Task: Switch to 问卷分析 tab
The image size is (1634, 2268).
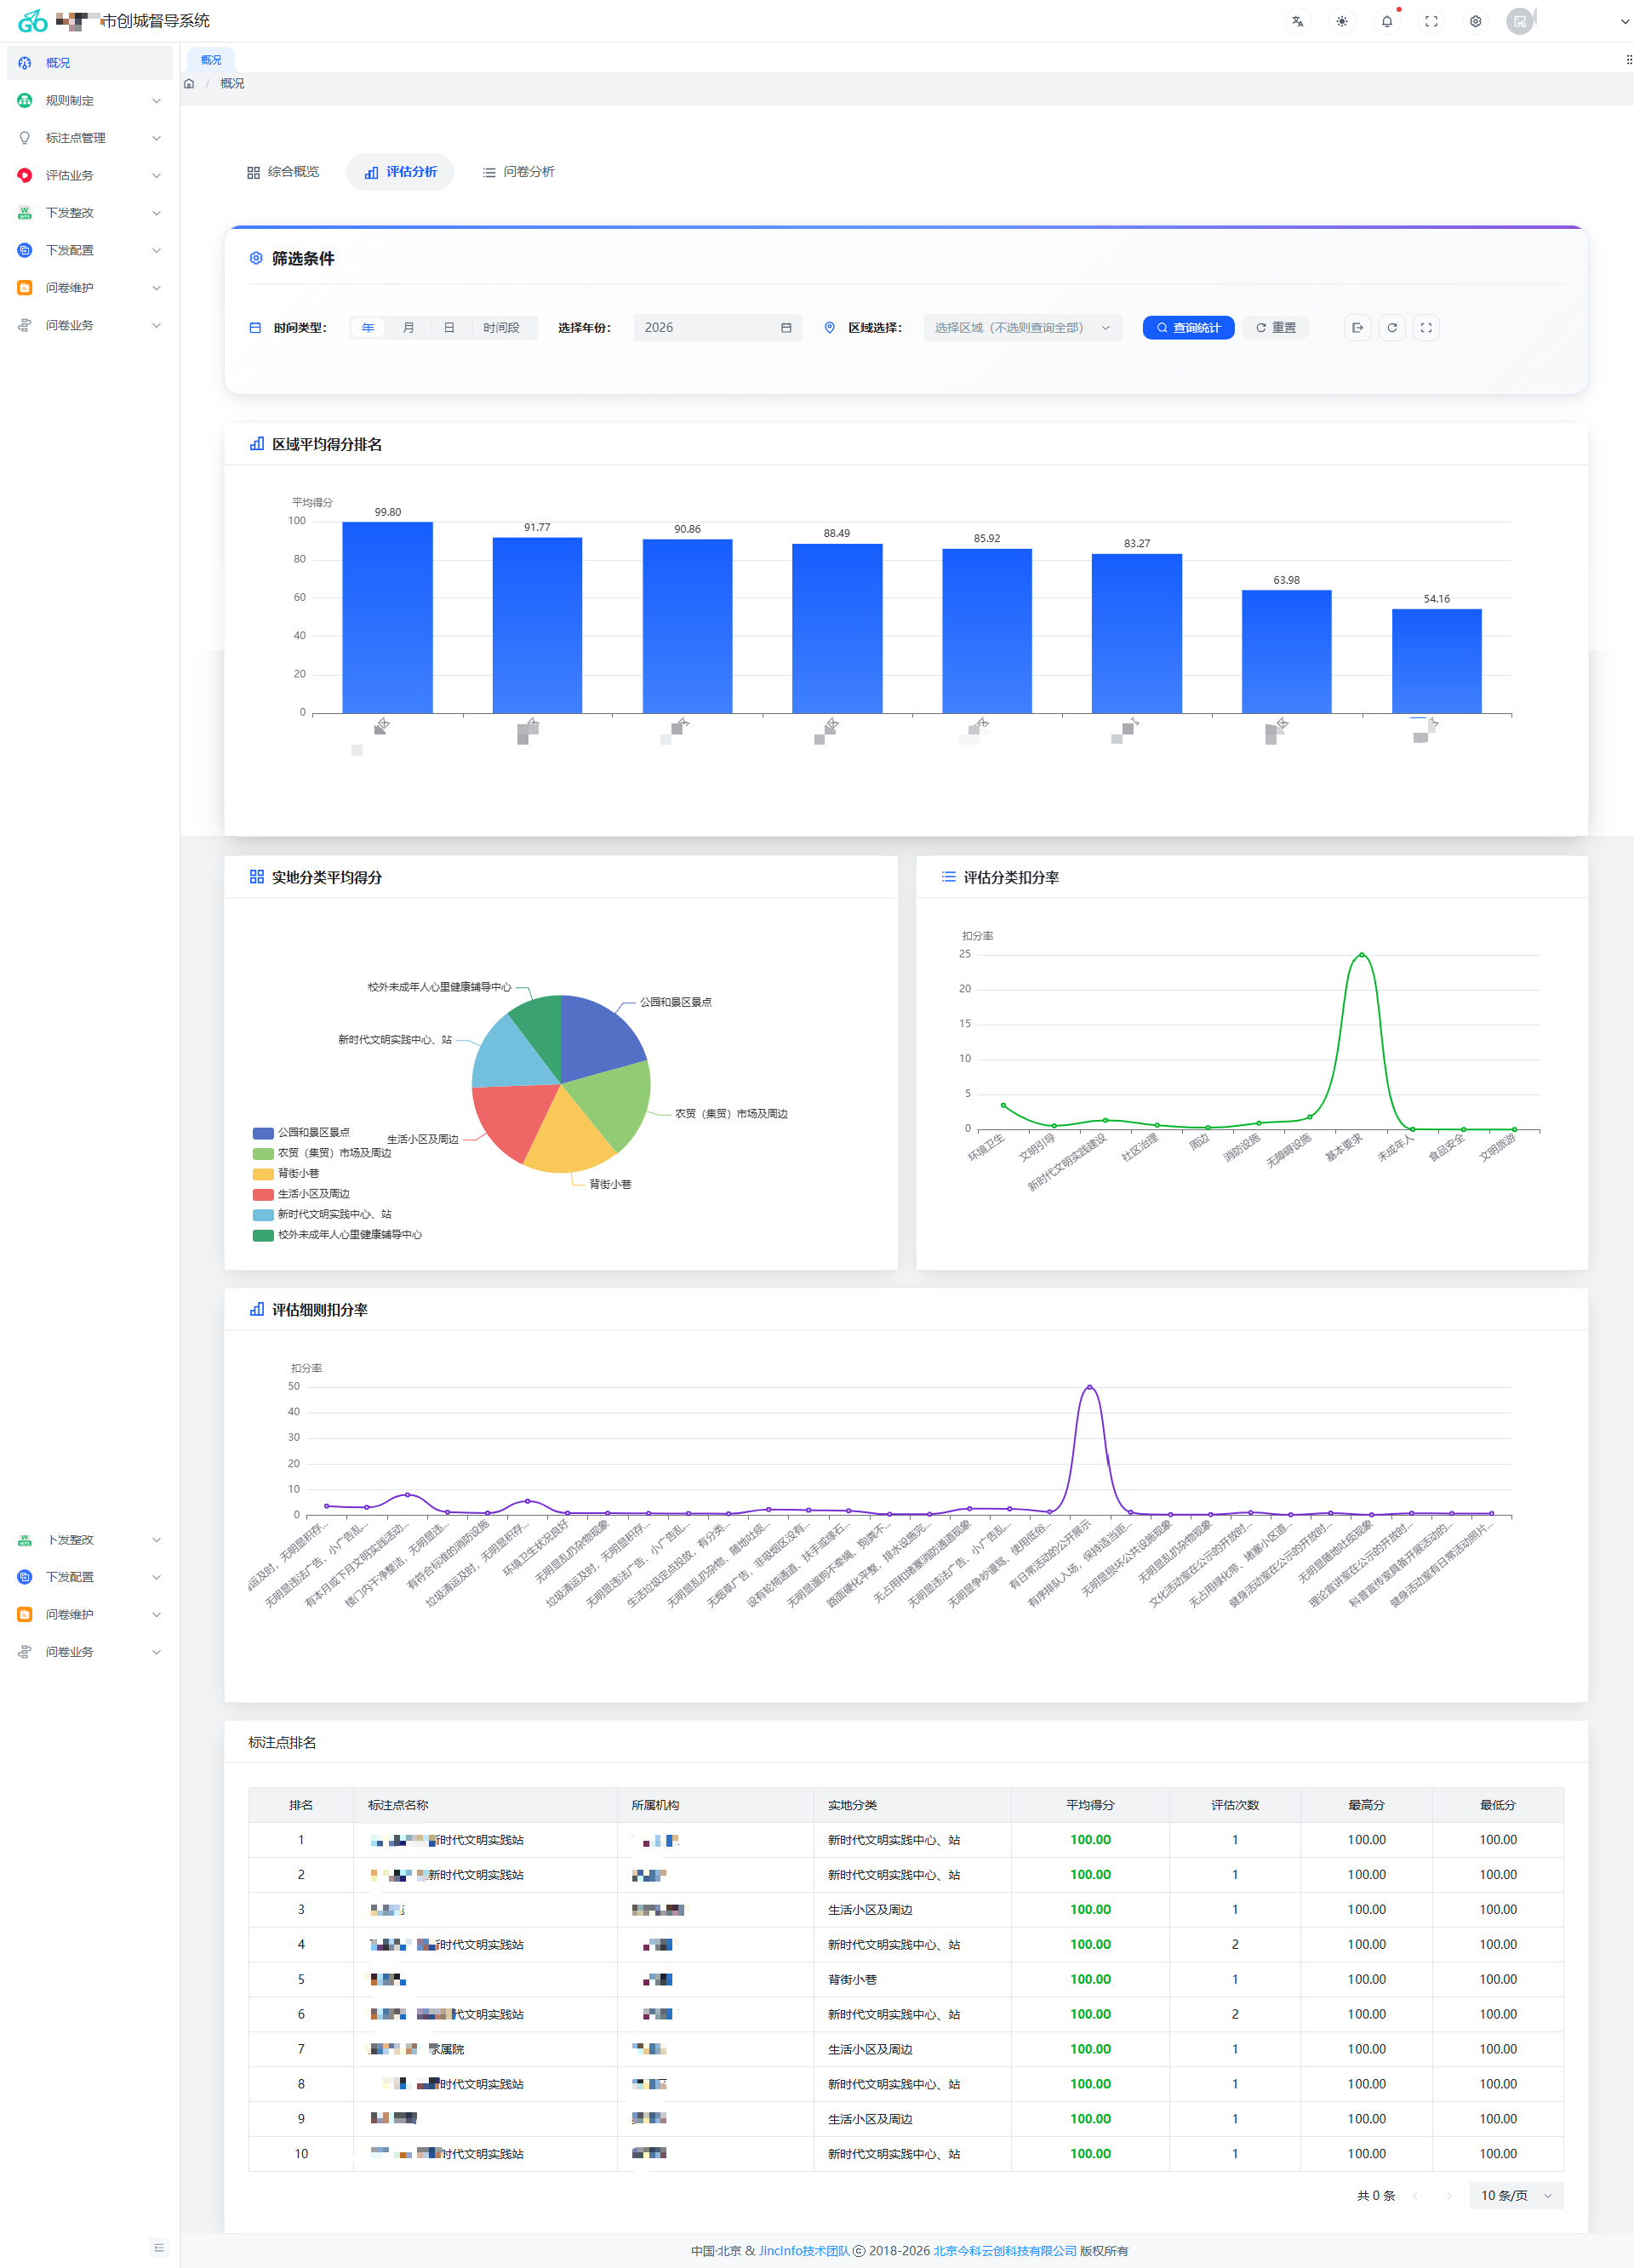Action: [x=518, y=172]
